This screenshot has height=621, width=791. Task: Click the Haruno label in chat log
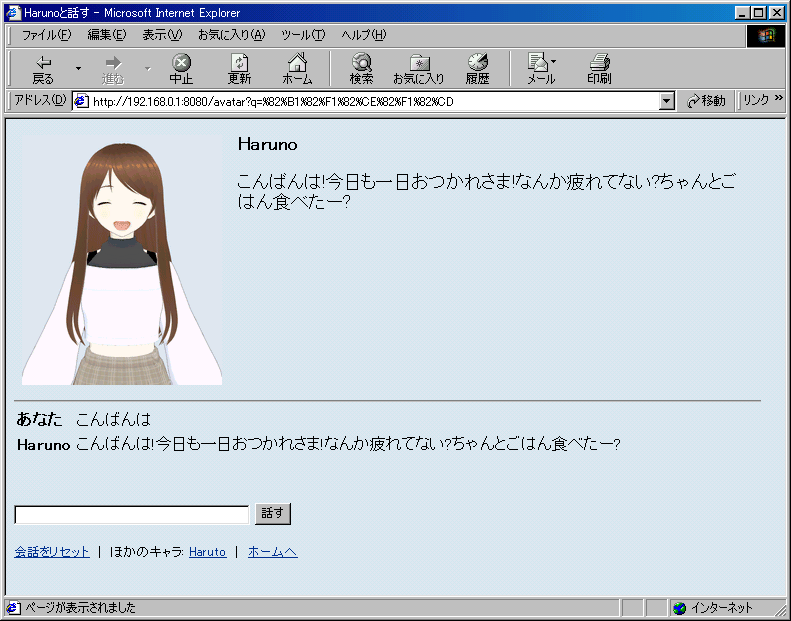coord(43,444)
